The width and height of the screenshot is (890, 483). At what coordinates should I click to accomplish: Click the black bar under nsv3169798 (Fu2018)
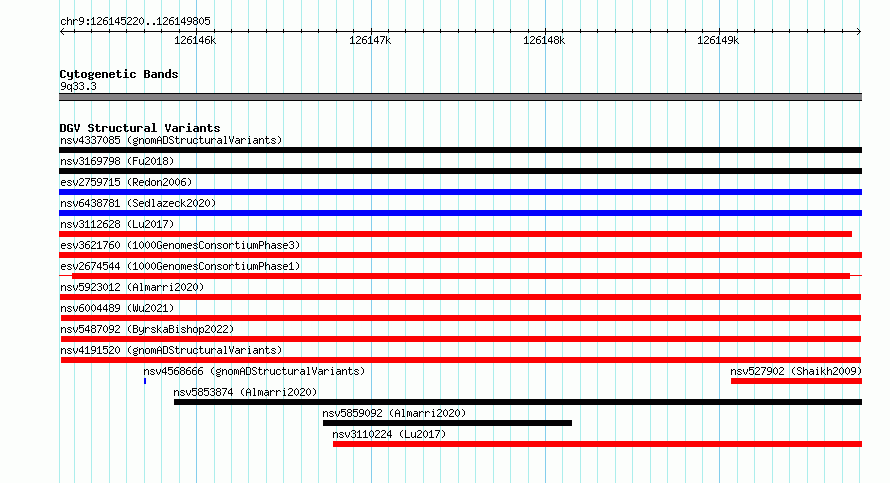[x=460, y=171]
